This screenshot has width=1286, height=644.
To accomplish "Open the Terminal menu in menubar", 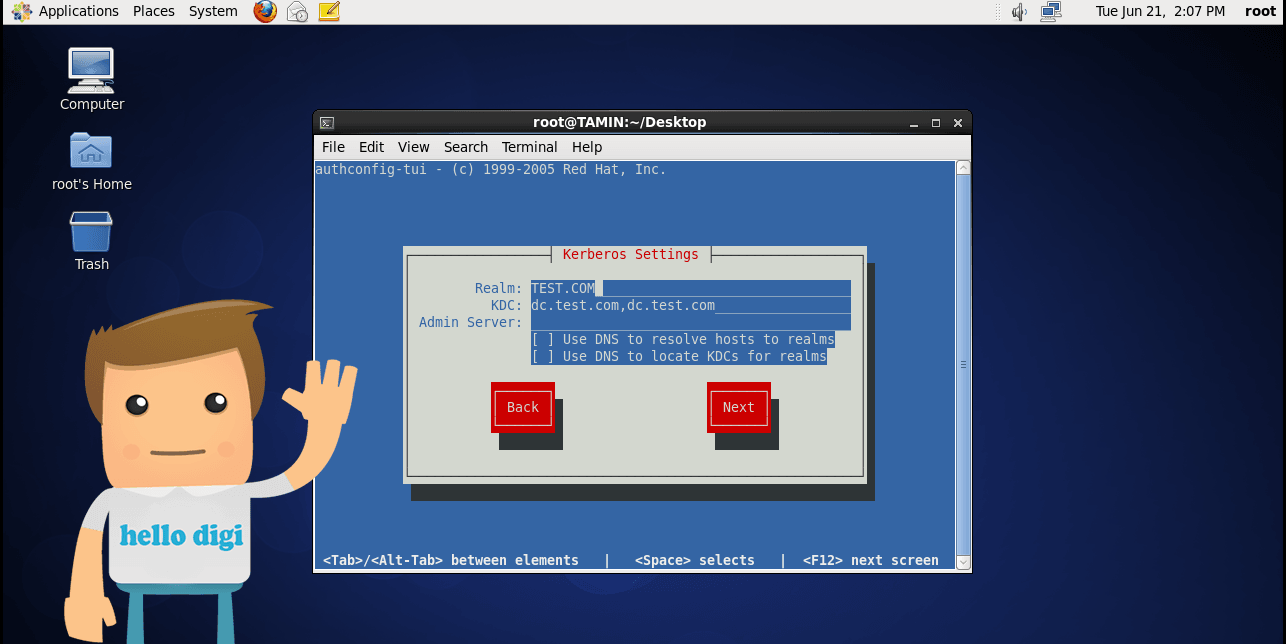I will pos(530,147).
